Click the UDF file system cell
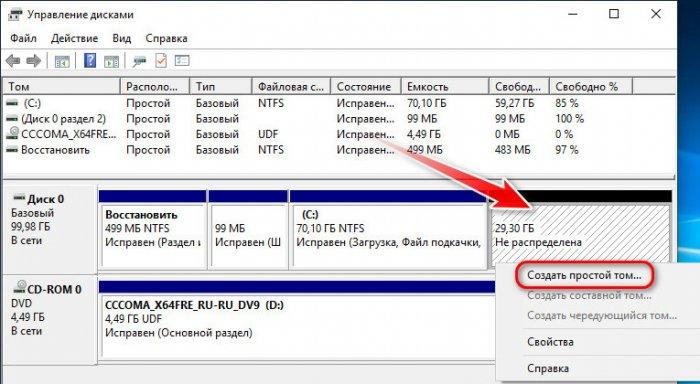Image resolution: width=700 pixels, height=384 pixels. 268,134
